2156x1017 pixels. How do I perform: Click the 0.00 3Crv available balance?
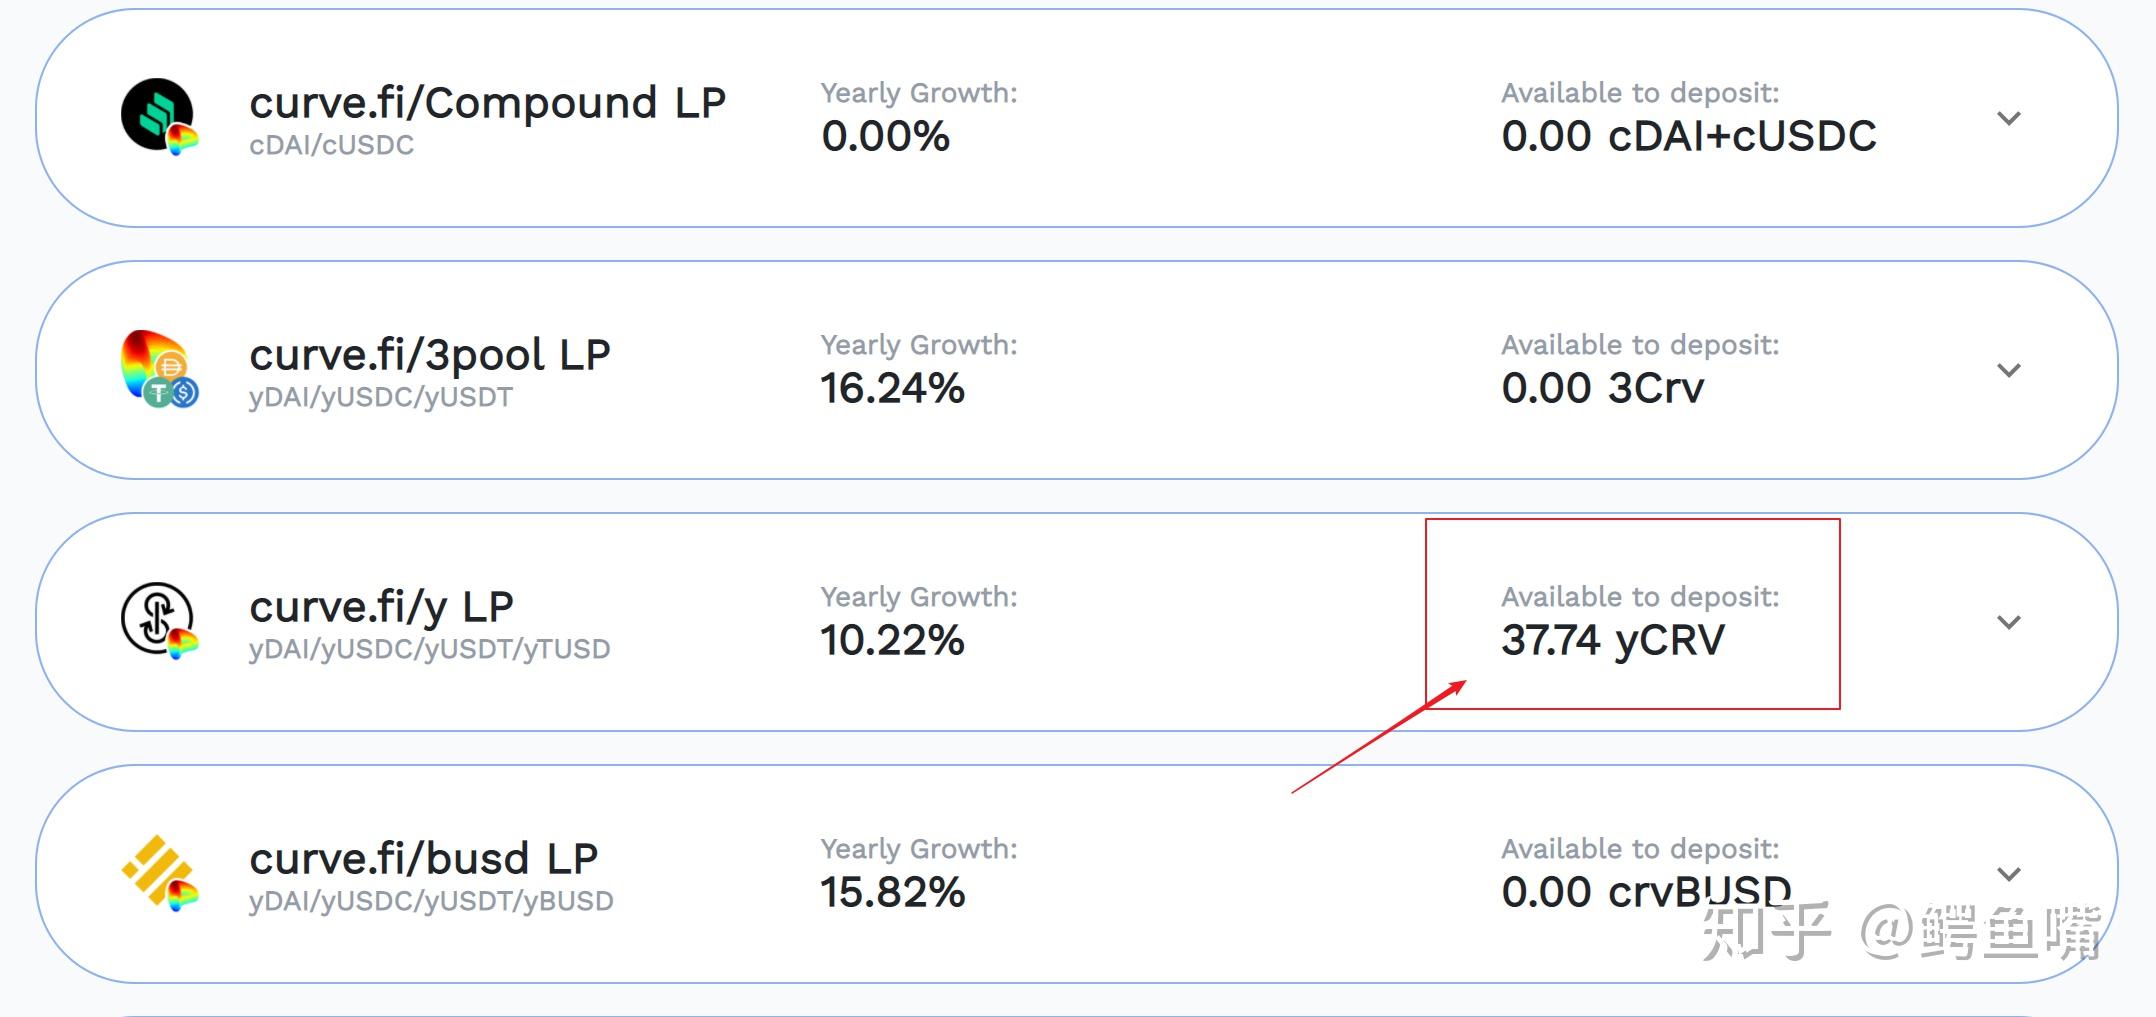[x=1602, y=388]
